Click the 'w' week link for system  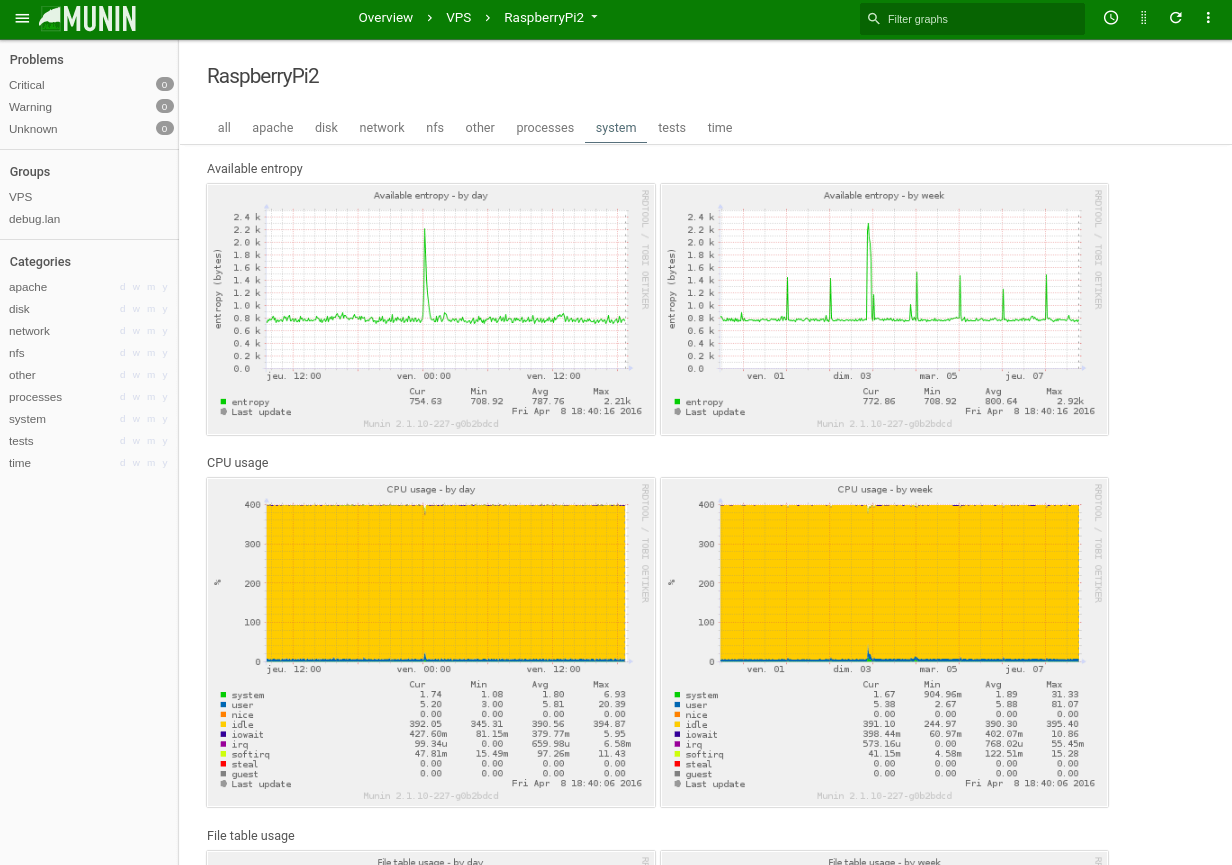(x=137, y=419)
